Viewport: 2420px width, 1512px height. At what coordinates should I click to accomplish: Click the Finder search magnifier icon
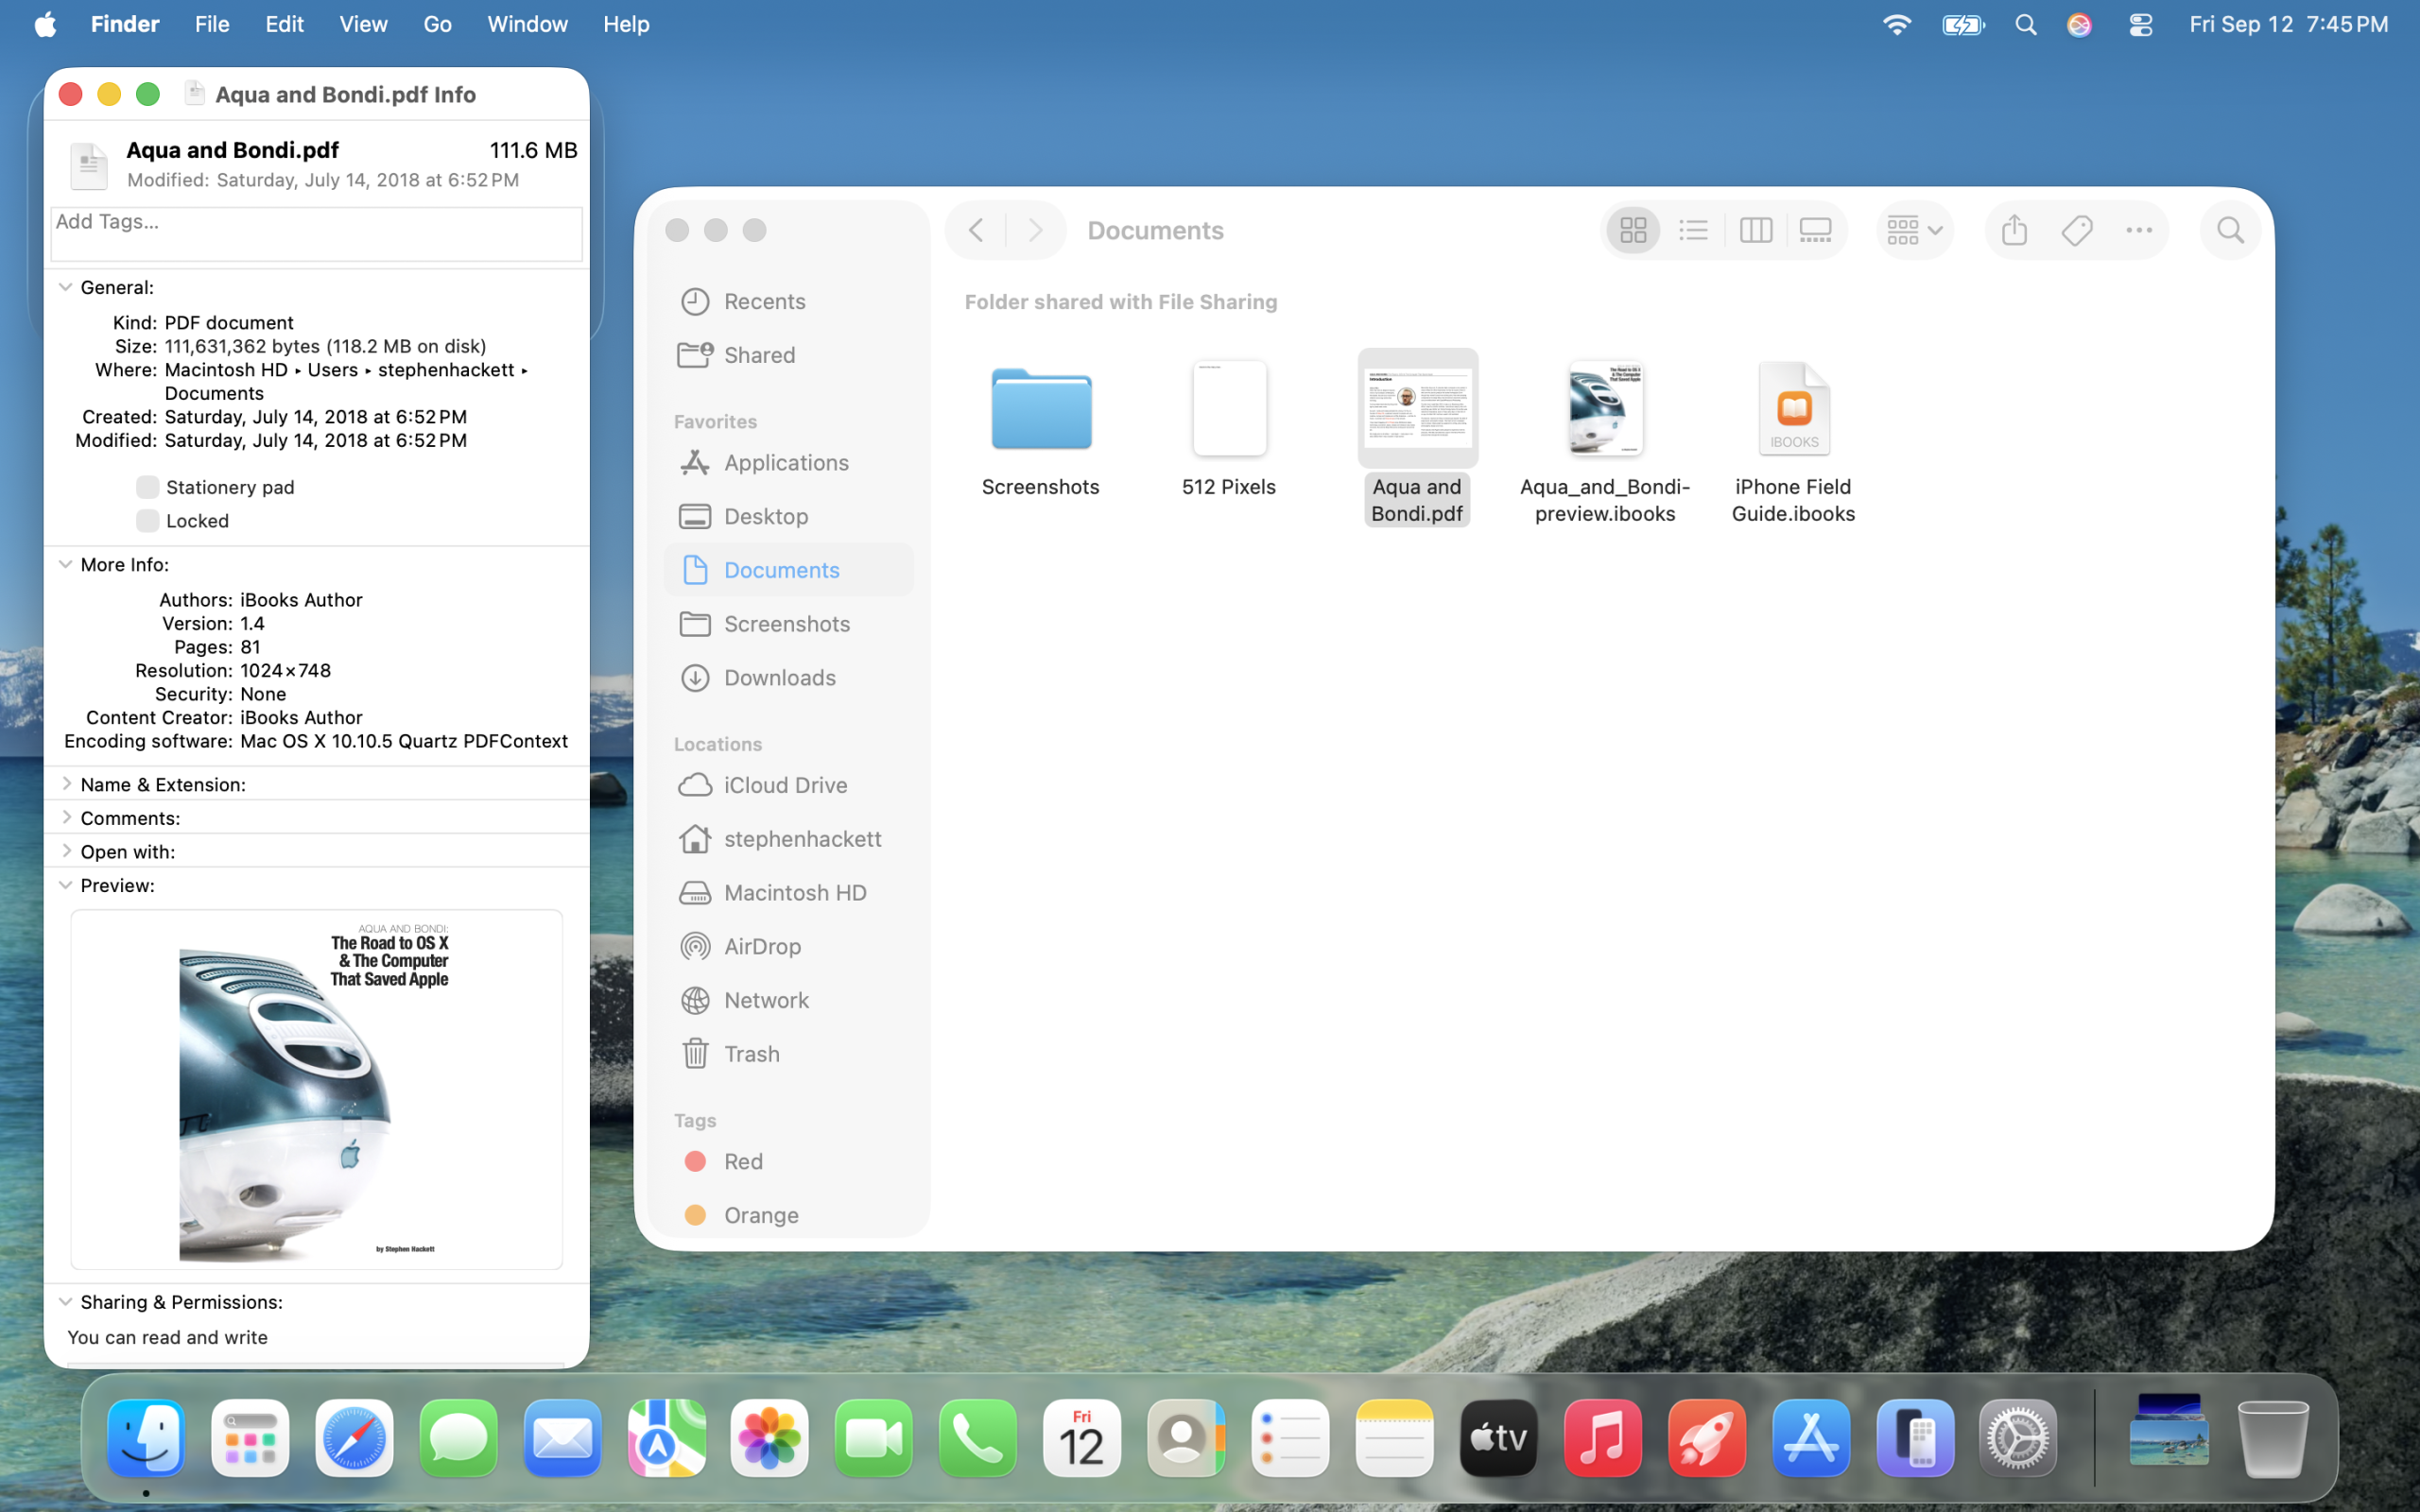pyautogui.click(x=2229, y=230)
